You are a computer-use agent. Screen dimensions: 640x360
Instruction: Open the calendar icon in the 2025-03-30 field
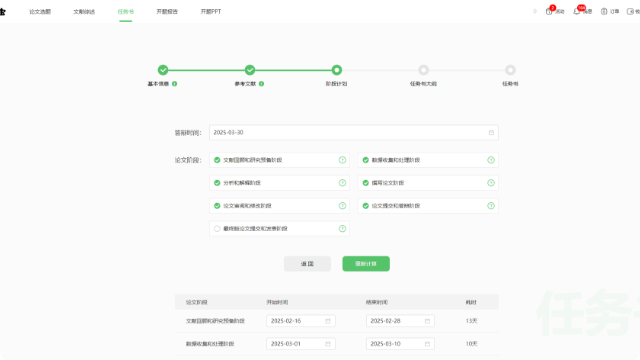coord(491,133)
